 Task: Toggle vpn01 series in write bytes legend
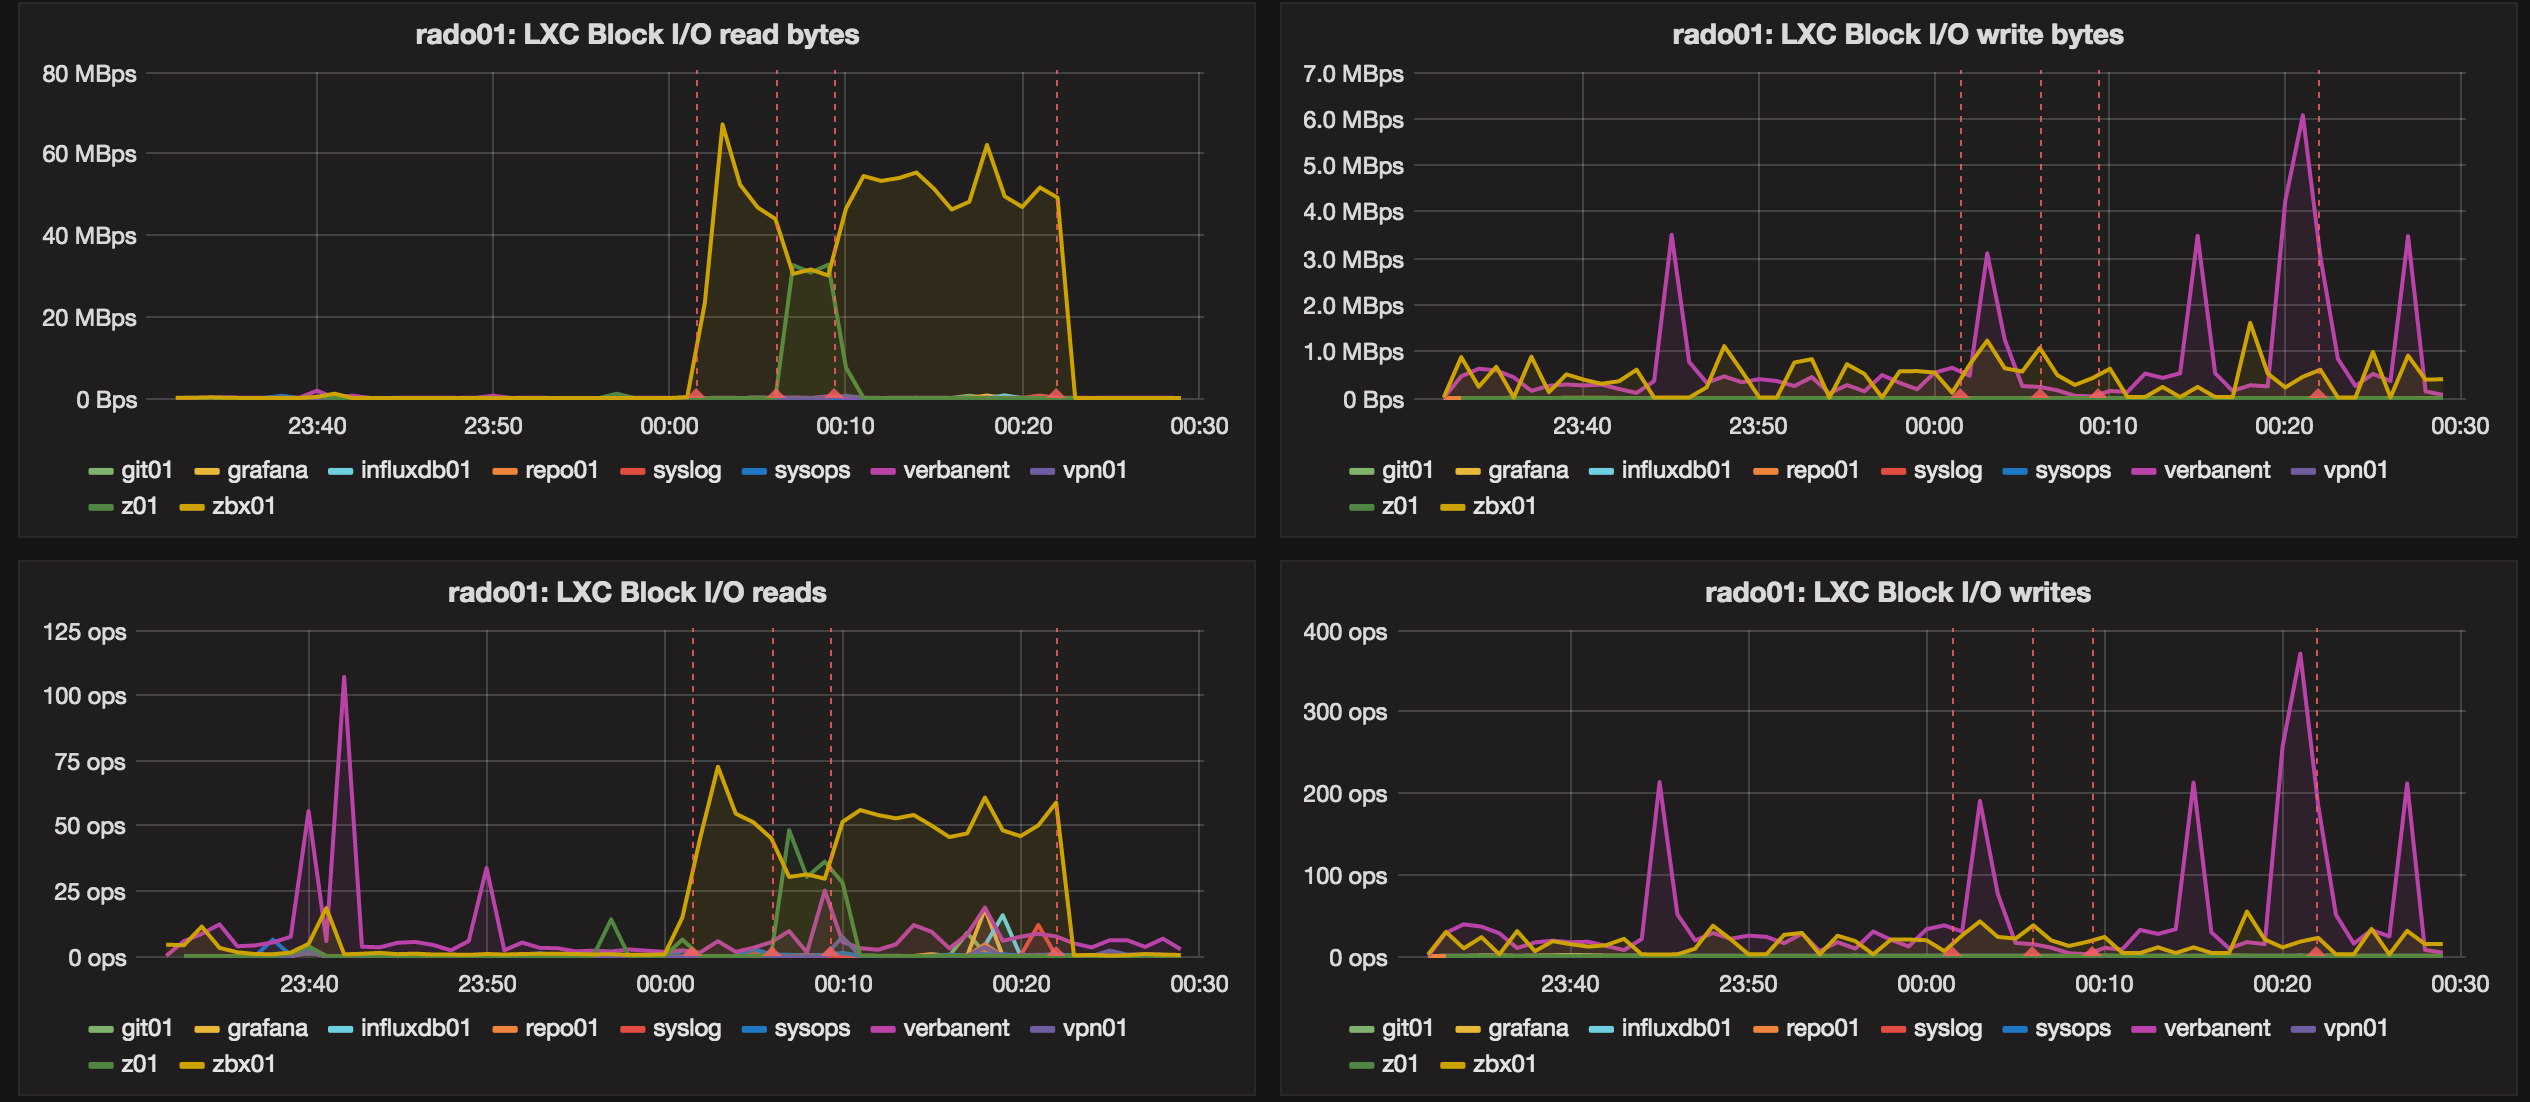tap(2355, 470)
